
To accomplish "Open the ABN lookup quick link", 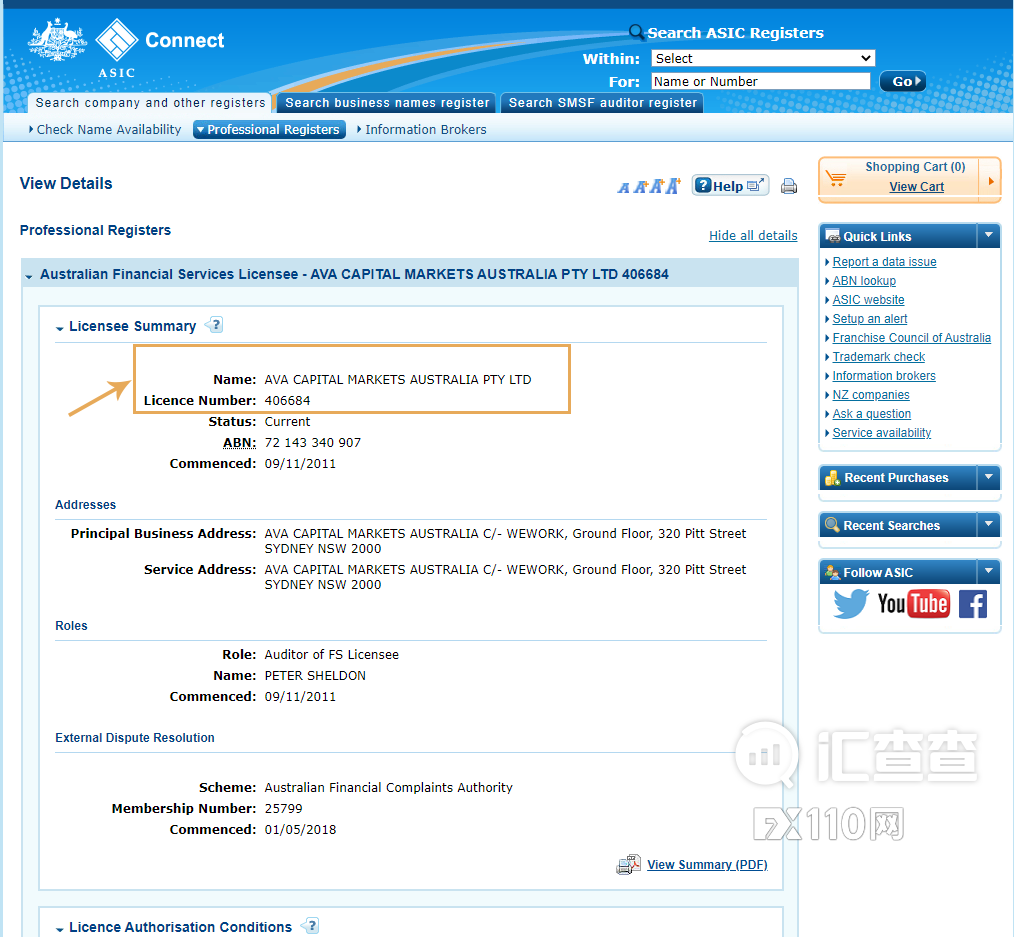I will [864, 281].
